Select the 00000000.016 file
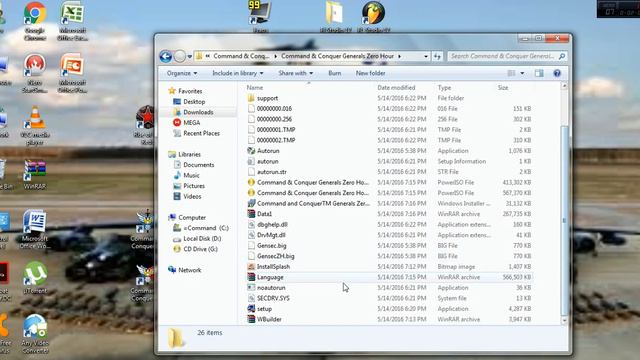This screenshot has height=360, width=640. pyautogui.click(x=274, y=109)
